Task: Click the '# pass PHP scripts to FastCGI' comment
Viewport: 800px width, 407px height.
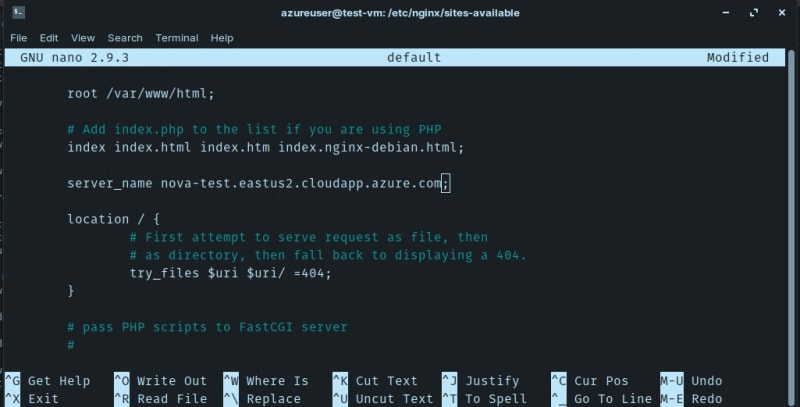Action: point(207,327)
